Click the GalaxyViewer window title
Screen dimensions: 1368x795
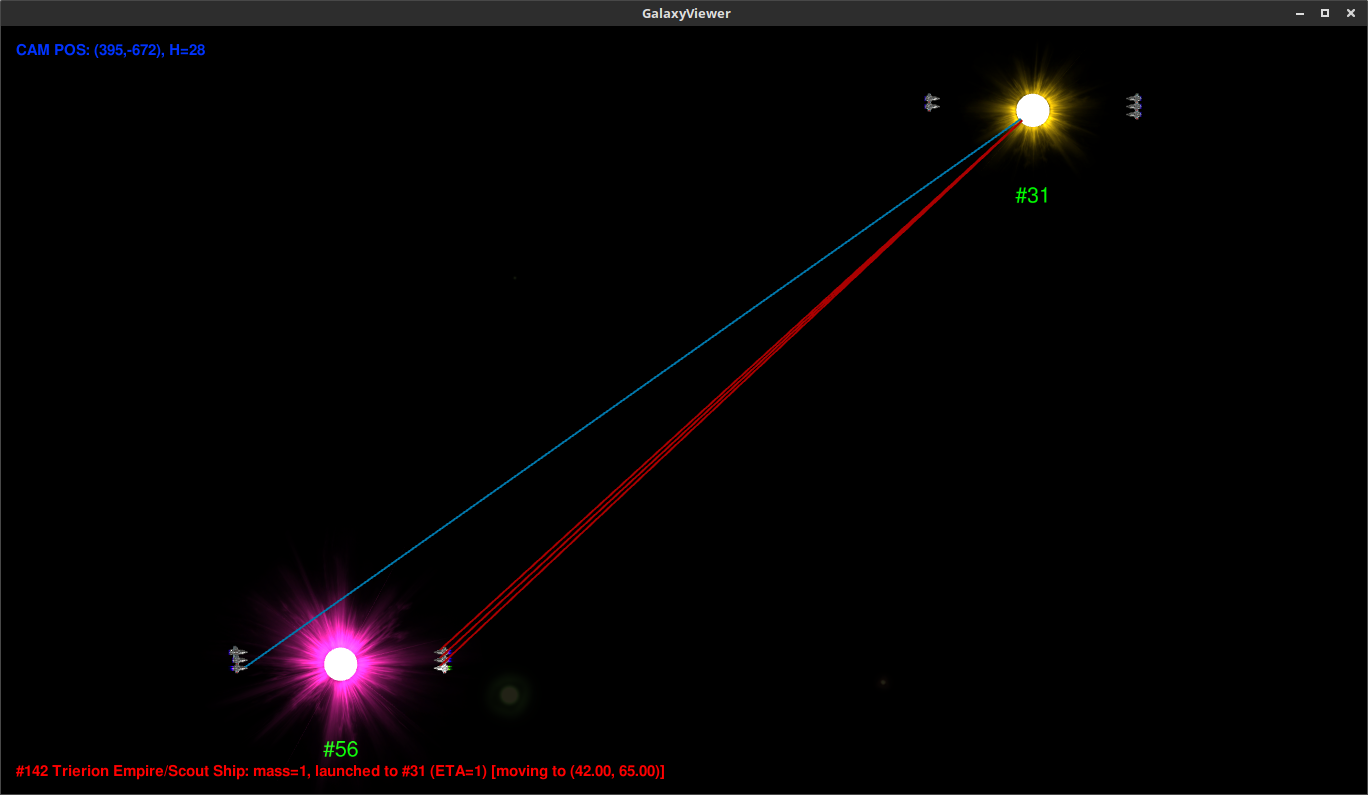(x=686, y=13)
